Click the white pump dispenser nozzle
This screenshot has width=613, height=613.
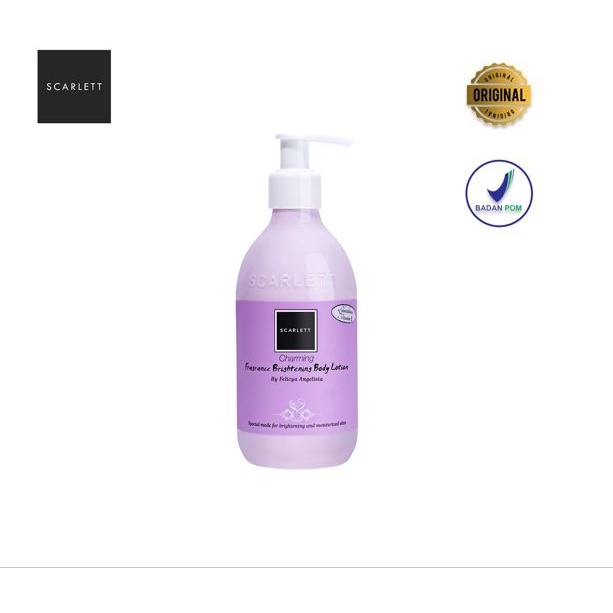[x=314, y=140]
